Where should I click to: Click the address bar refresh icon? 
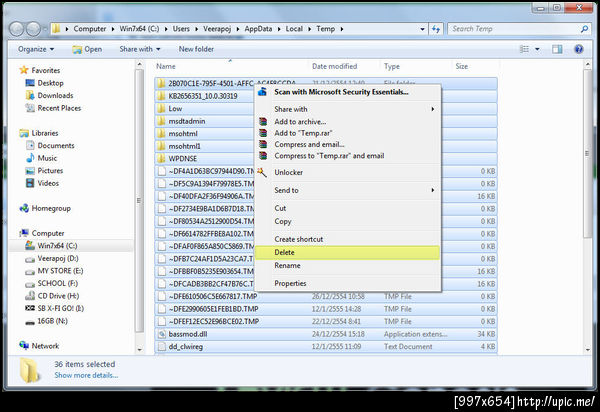[436, 29]
